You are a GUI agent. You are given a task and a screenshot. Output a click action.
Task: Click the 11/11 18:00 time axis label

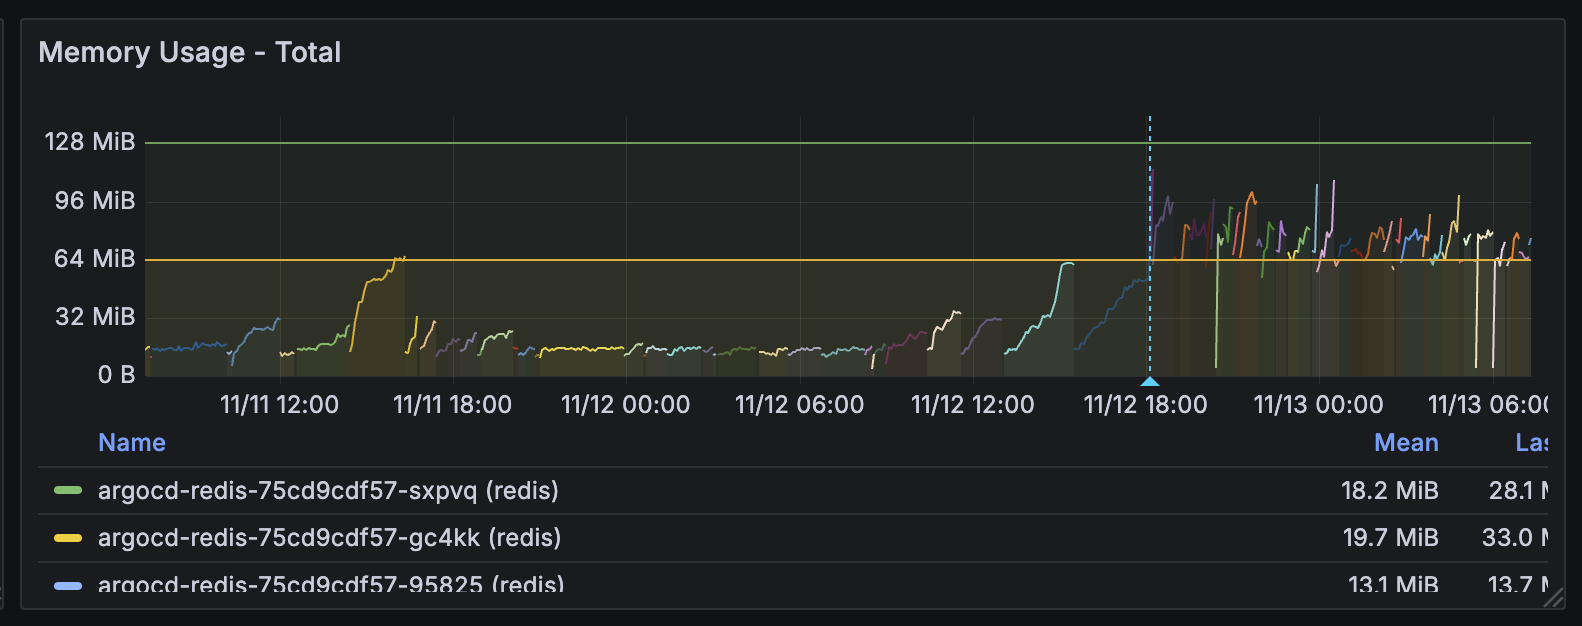point(452,404)
